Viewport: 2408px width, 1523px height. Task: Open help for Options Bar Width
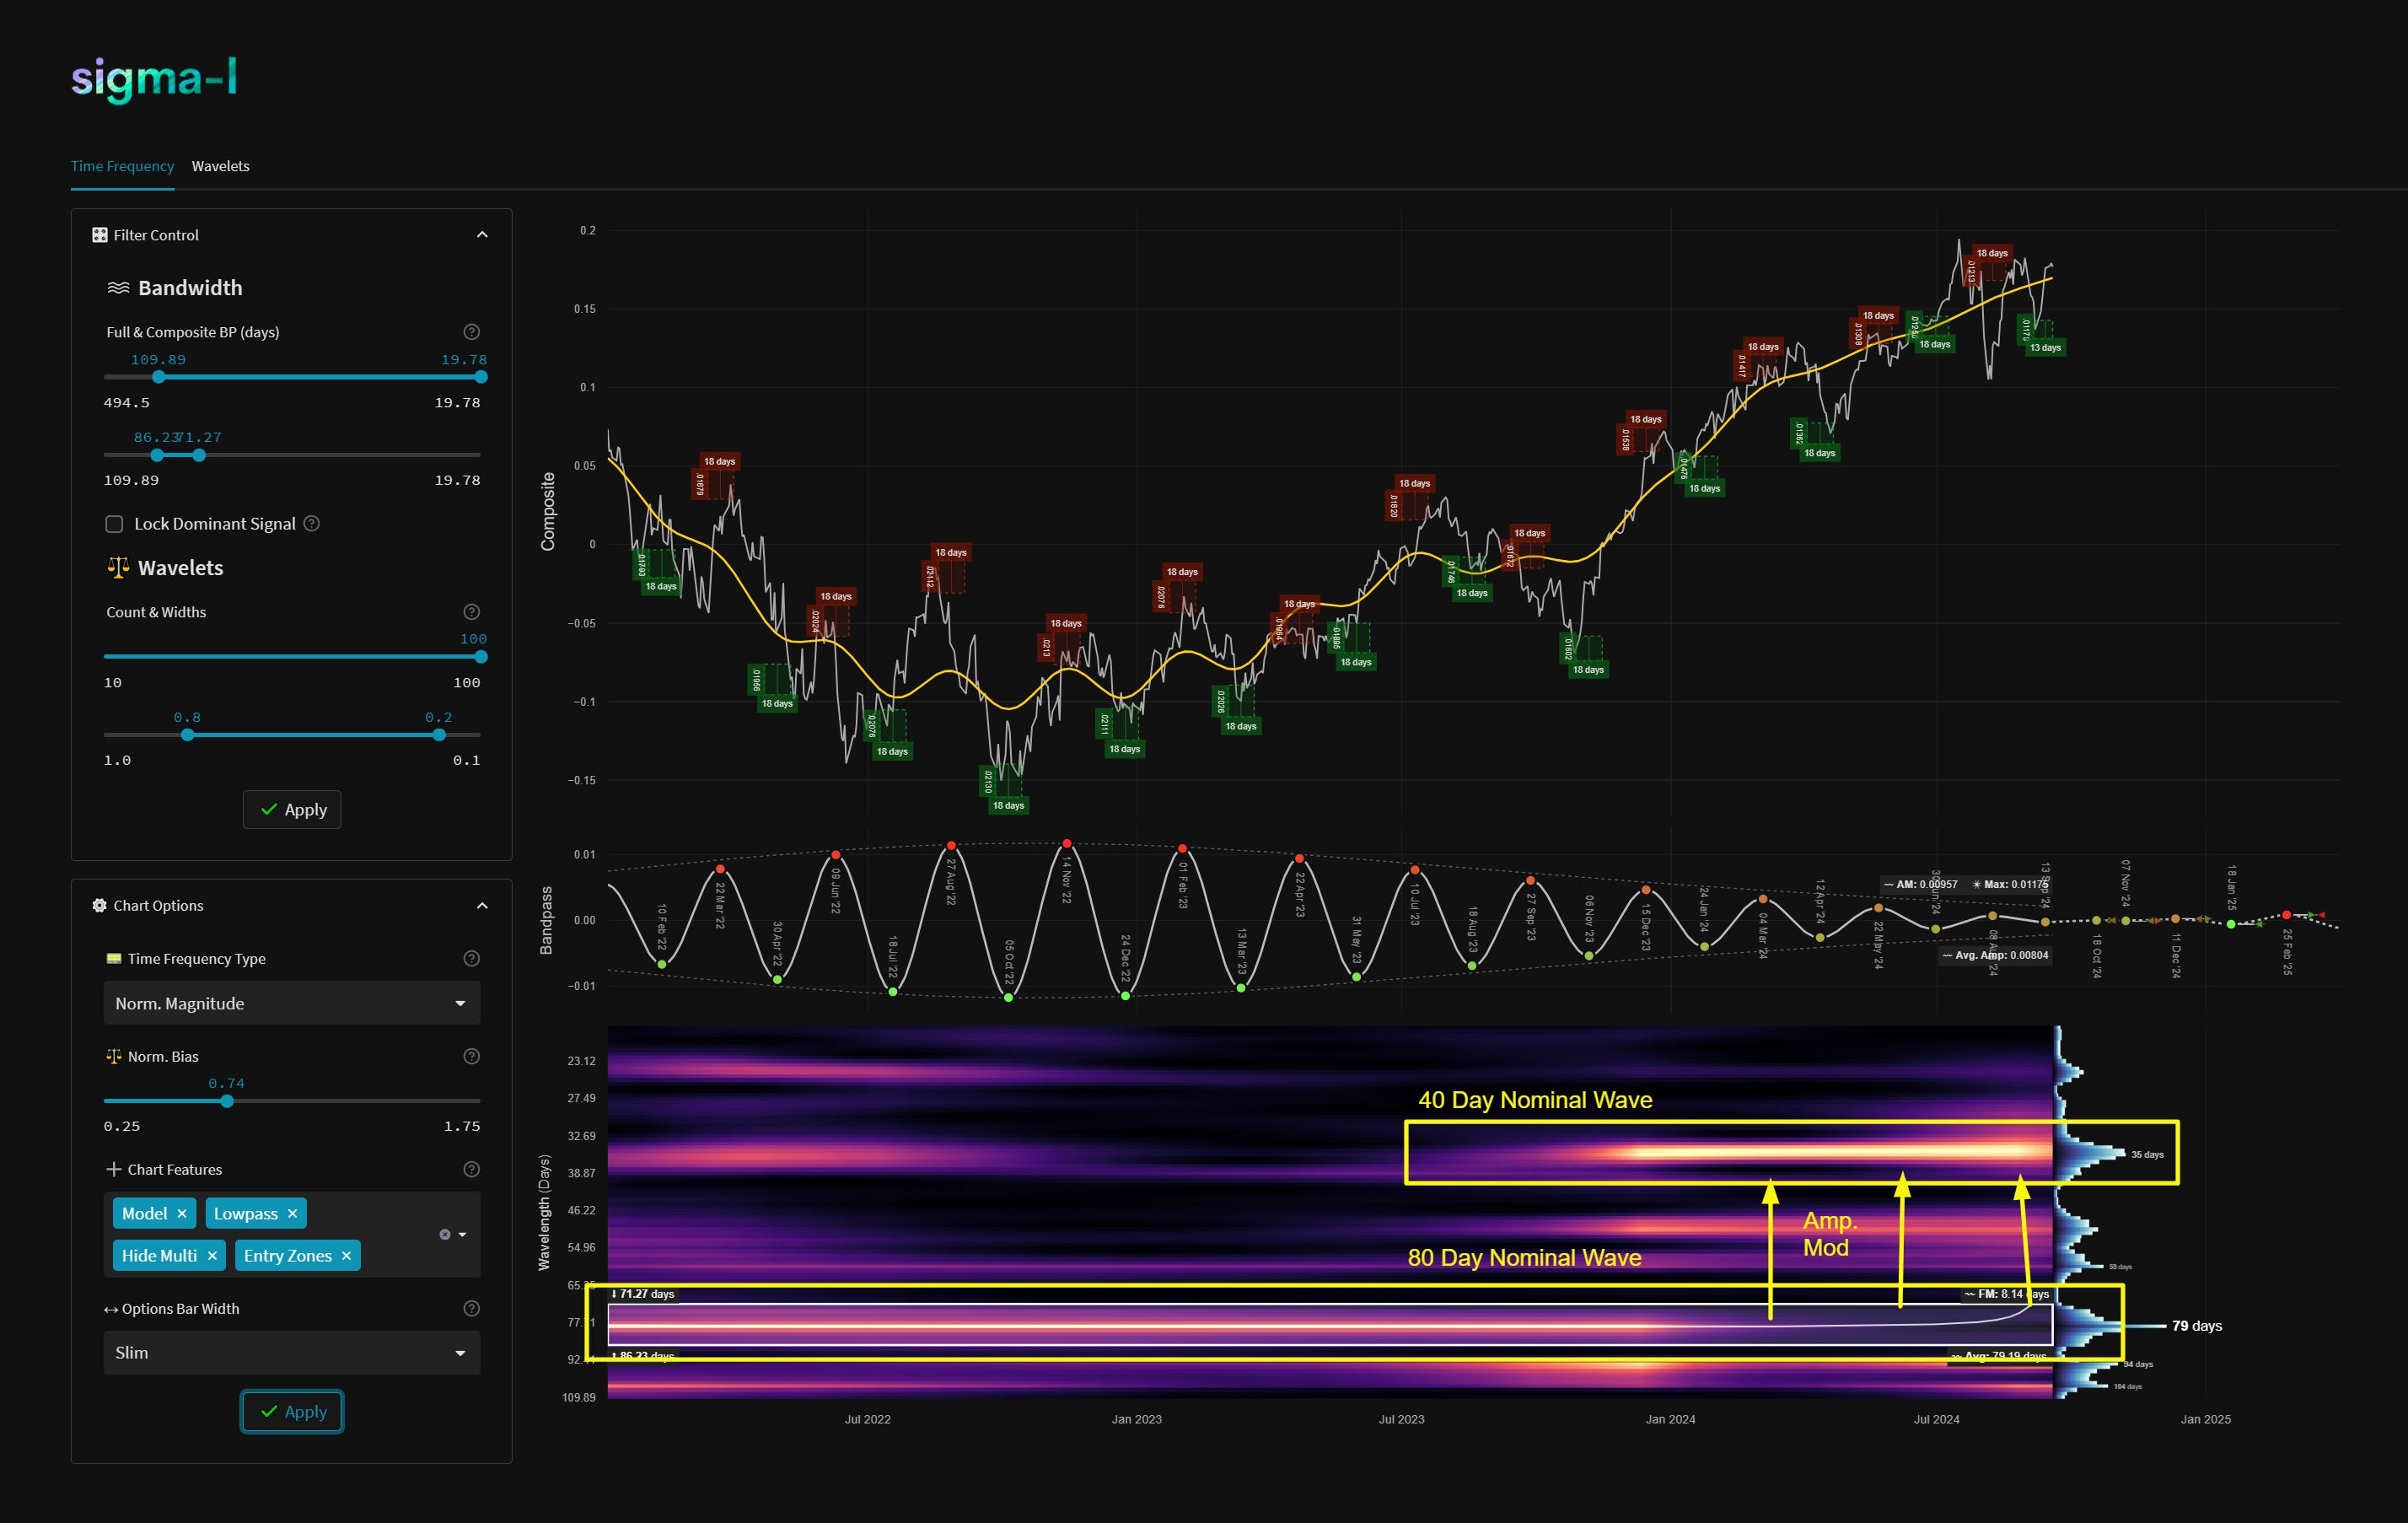click(472, 1308)
